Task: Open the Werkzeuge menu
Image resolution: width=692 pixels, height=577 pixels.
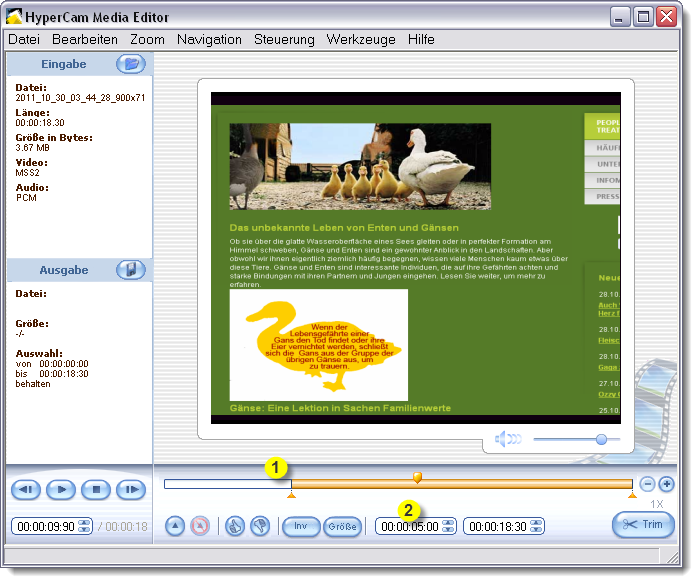Action: pyautogui.click(x=361, y=39)
